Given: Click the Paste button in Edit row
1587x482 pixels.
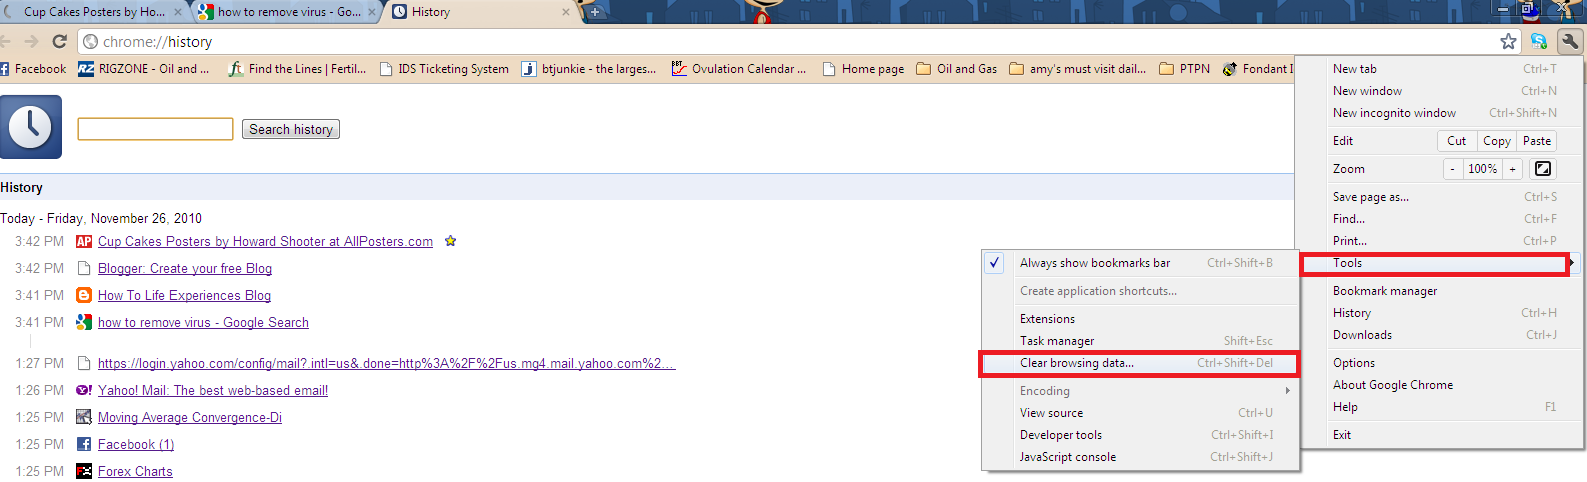Looking at the screenshot, I should pos(1537,141).
